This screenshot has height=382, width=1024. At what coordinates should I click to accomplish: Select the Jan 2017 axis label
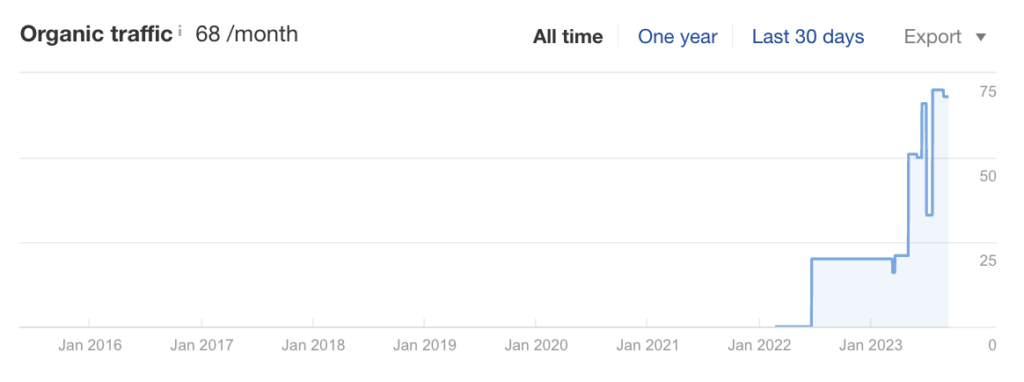pyautogui.click(x=201, y=345)
